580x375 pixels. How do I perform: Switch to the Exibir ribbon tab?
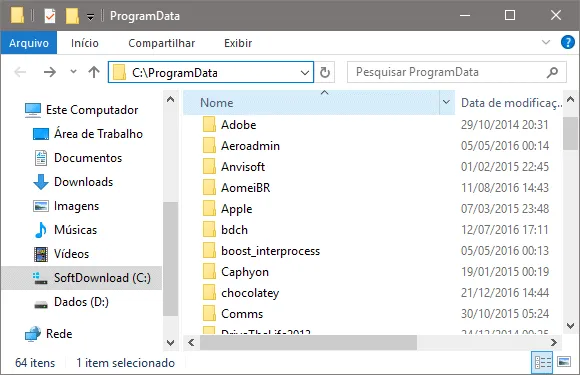coord(238,43)
